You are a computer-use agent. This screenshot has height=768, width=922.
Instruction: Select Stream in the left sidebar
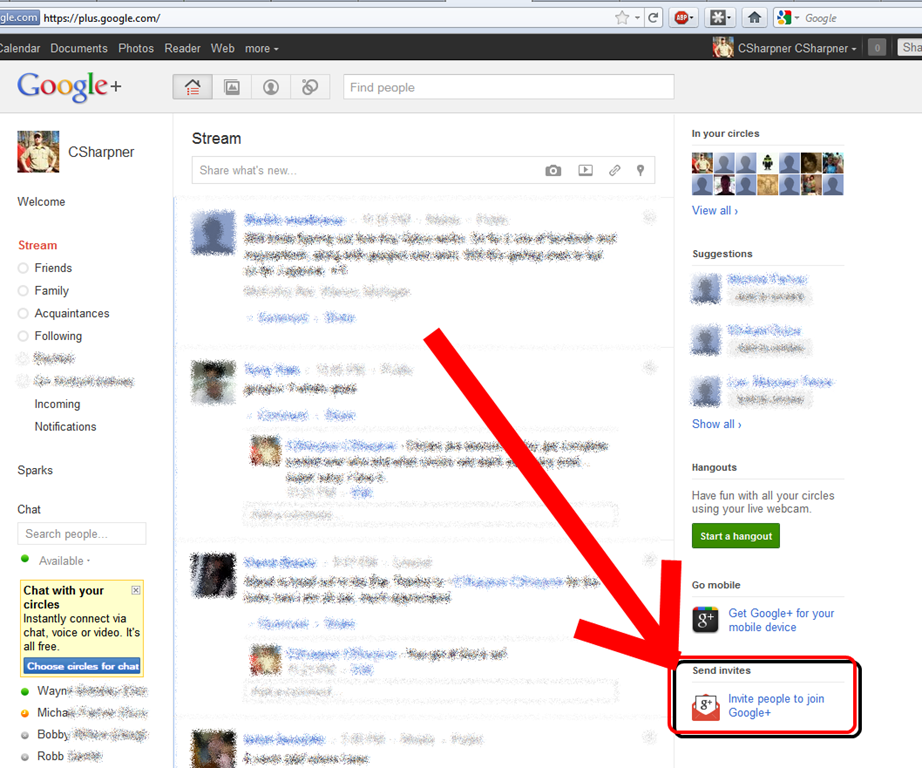[38, 245]
